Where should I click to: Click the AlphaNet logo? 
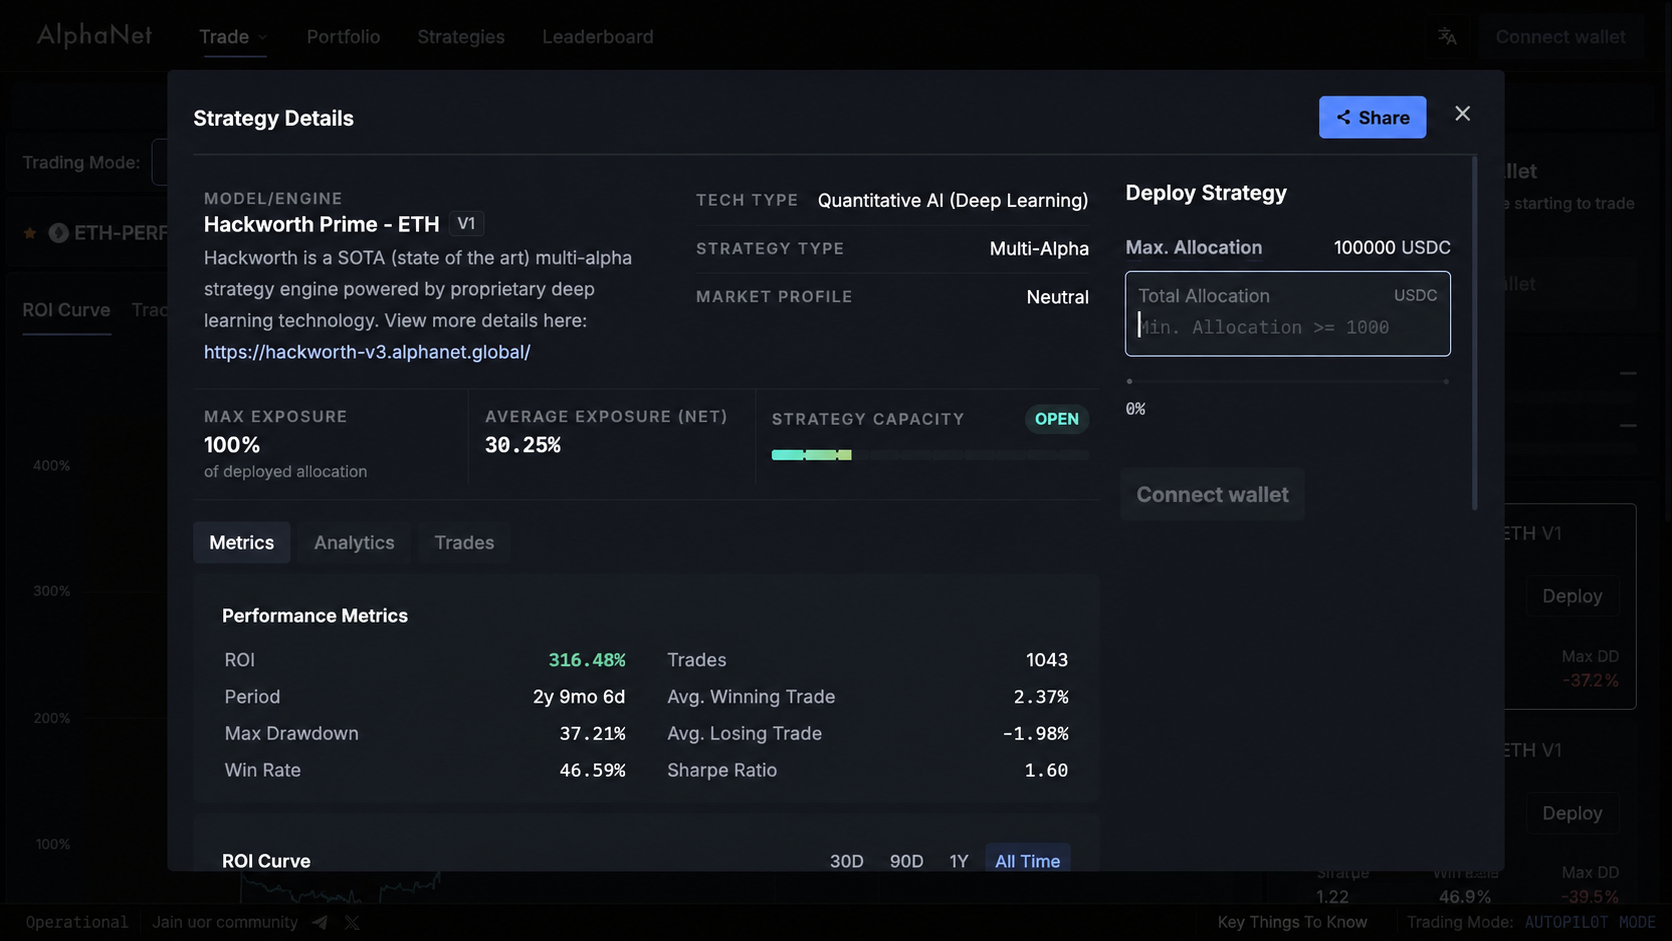tap(95, 36)
